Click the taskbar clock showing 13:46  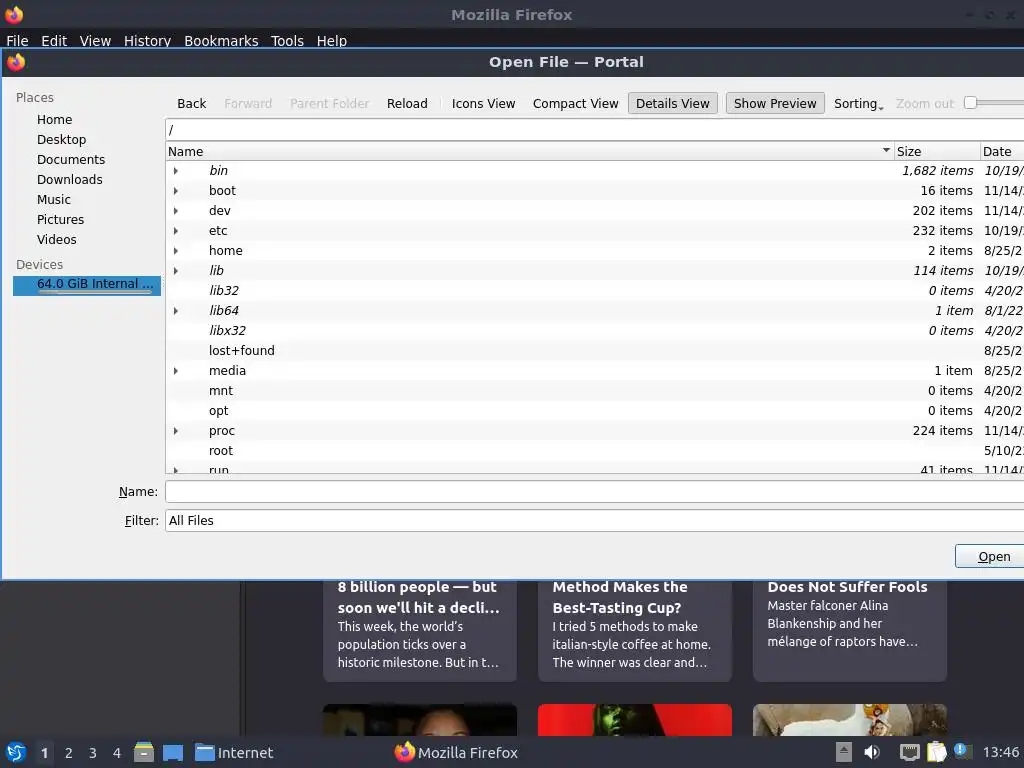[x=1000, y=753]
